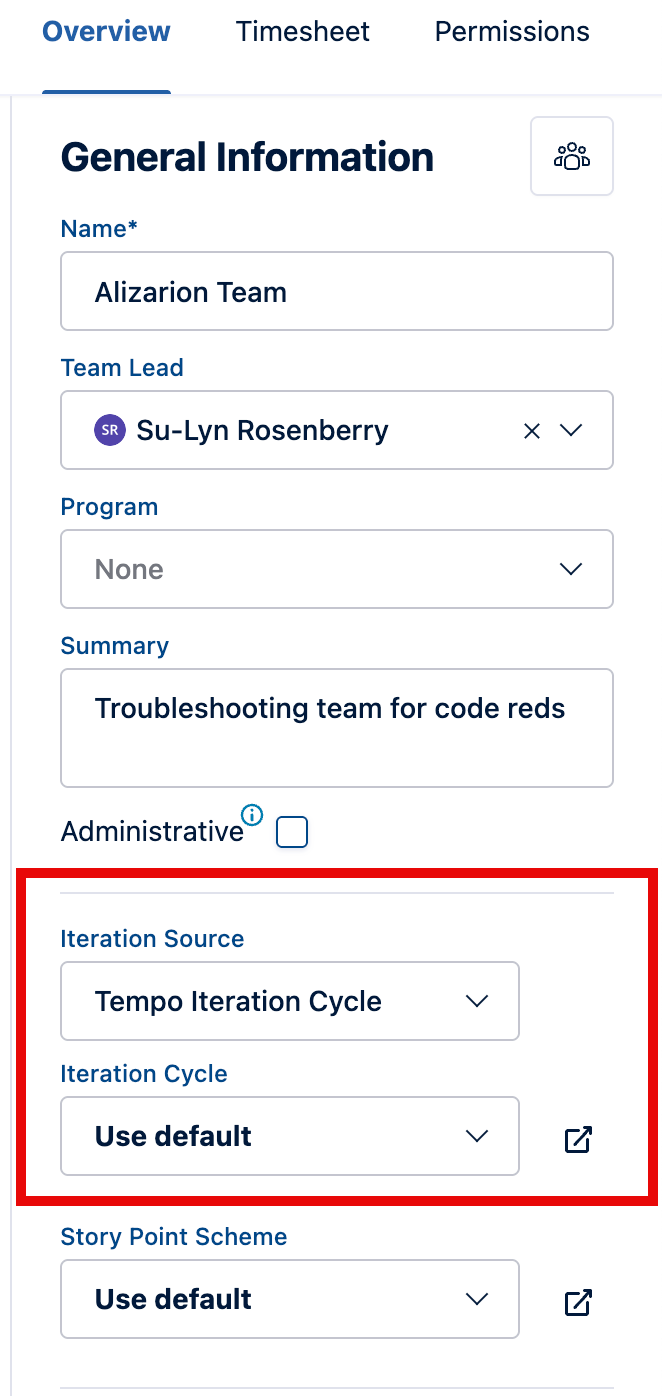Image resolution: width=662 pixels, height=1396 pixels.
Task: Click the X to remove Su-Lyn Rosenberry
Action: point(531,430)
